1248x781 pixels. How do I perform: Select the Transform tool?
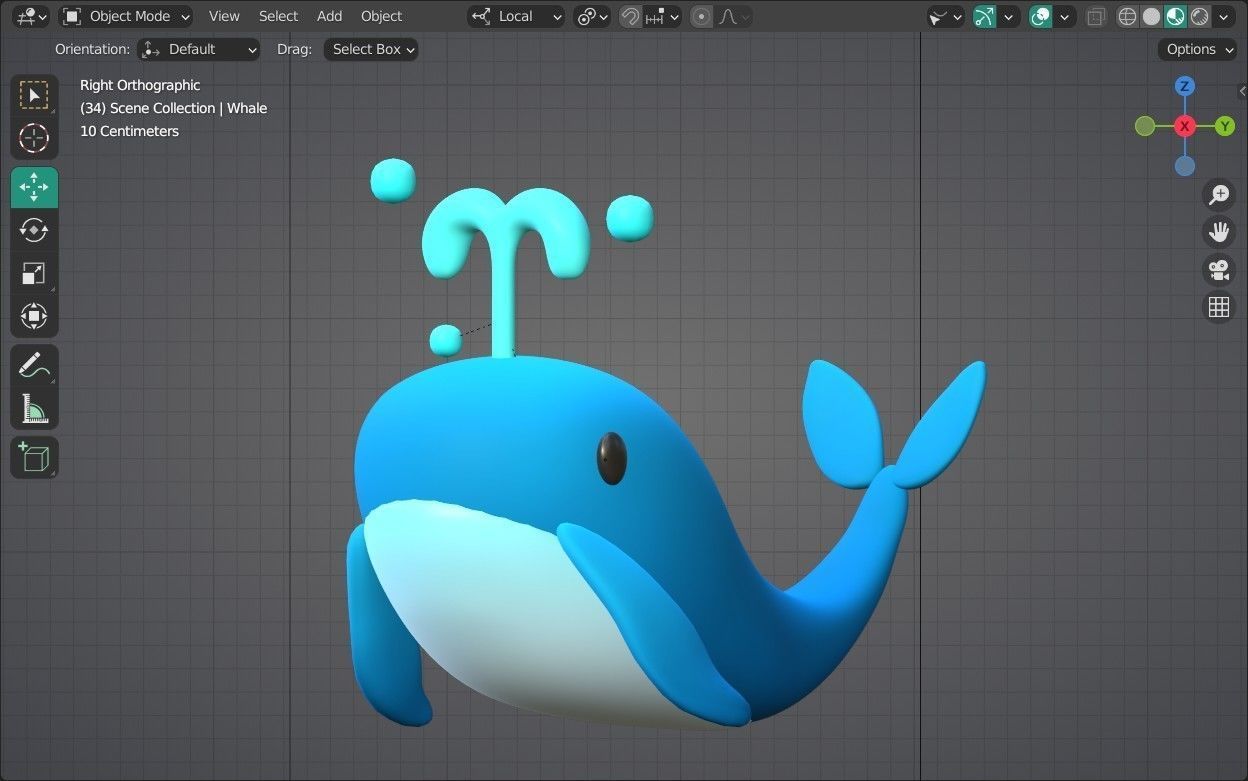[x=34, y=317]
